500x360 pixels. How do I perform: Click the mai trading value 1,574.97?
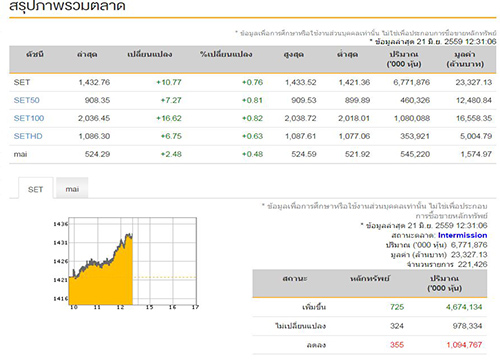476,154
